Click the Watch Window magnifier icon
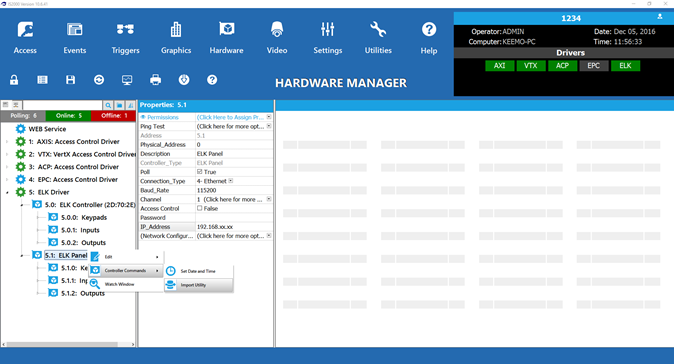This screenshot has width=674, height=364. click(x=95, y=284)
